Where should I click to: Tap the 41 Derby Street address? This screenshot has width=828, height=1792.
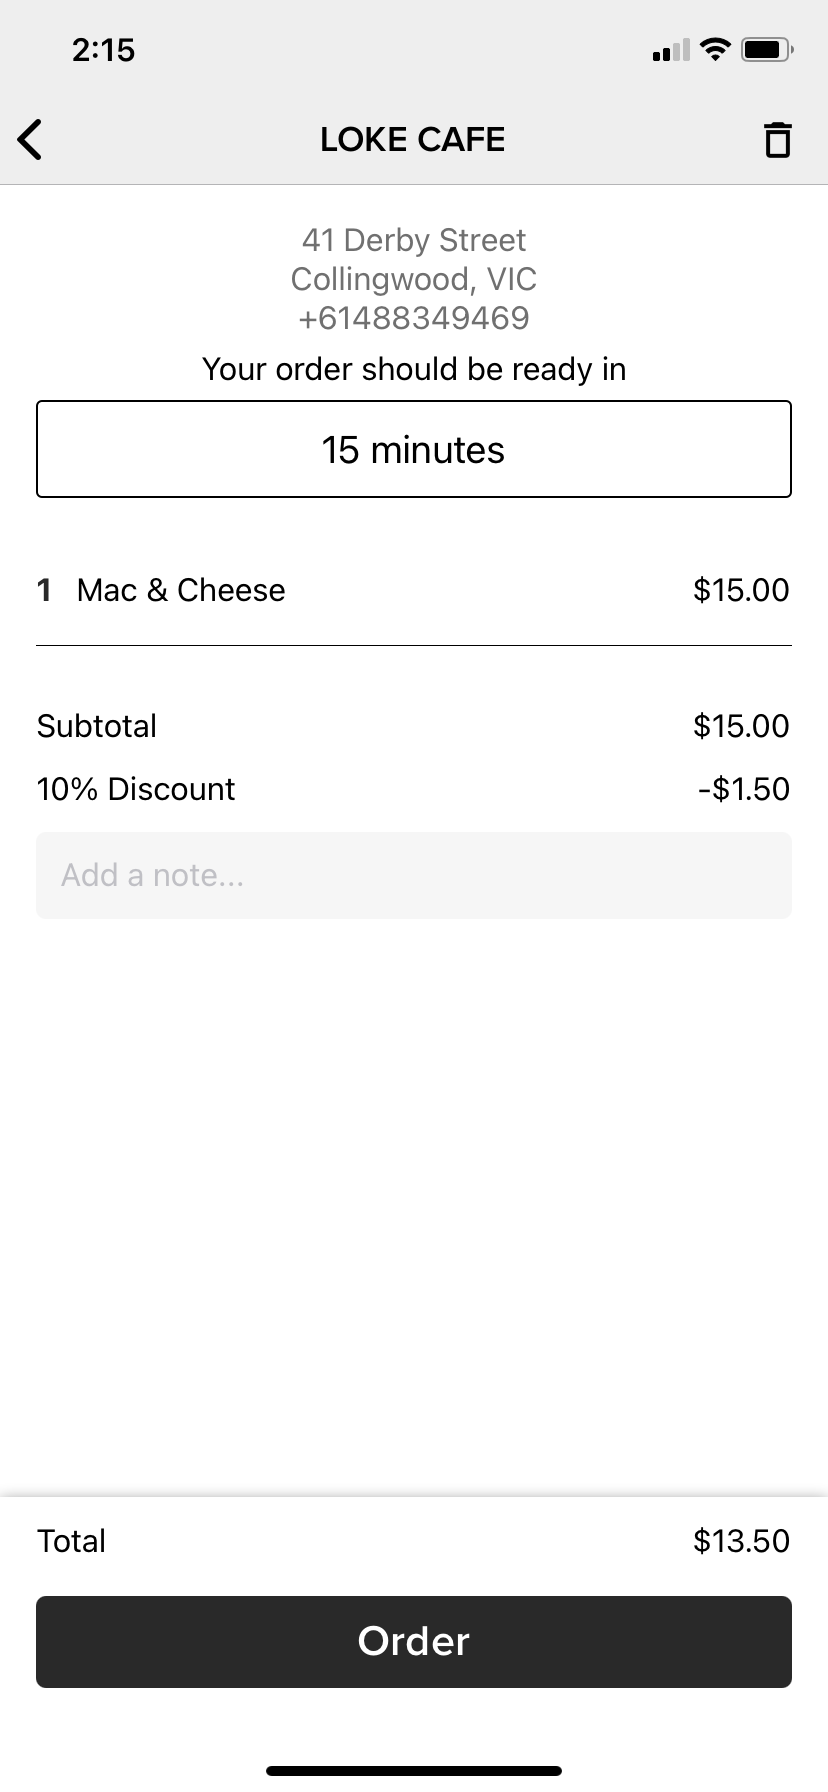414,240
